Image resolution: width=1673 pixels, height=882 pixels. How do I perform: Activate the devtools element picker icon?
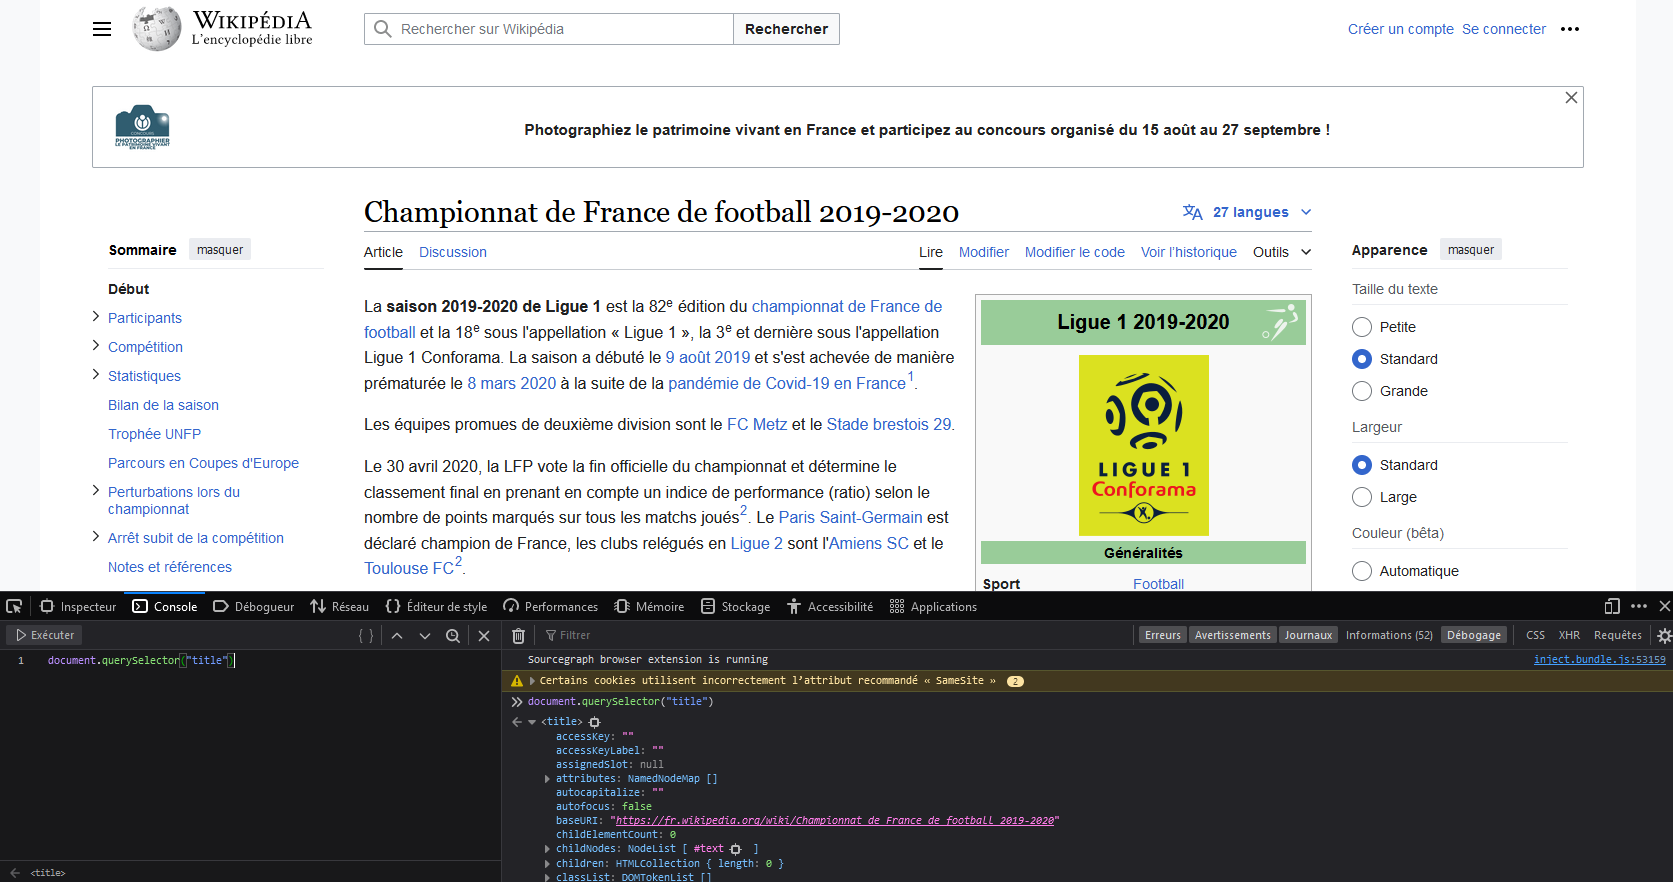14,606
